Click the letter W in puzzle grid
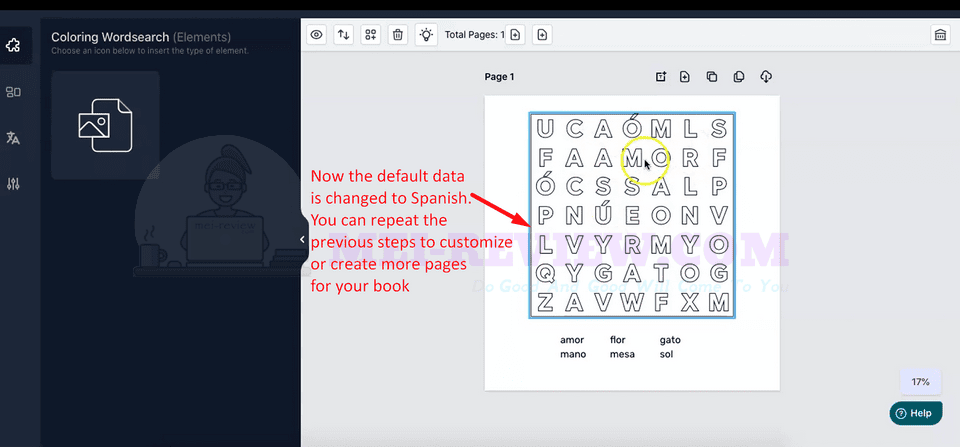The image size is (960, 447). click(x=632, y=302)
